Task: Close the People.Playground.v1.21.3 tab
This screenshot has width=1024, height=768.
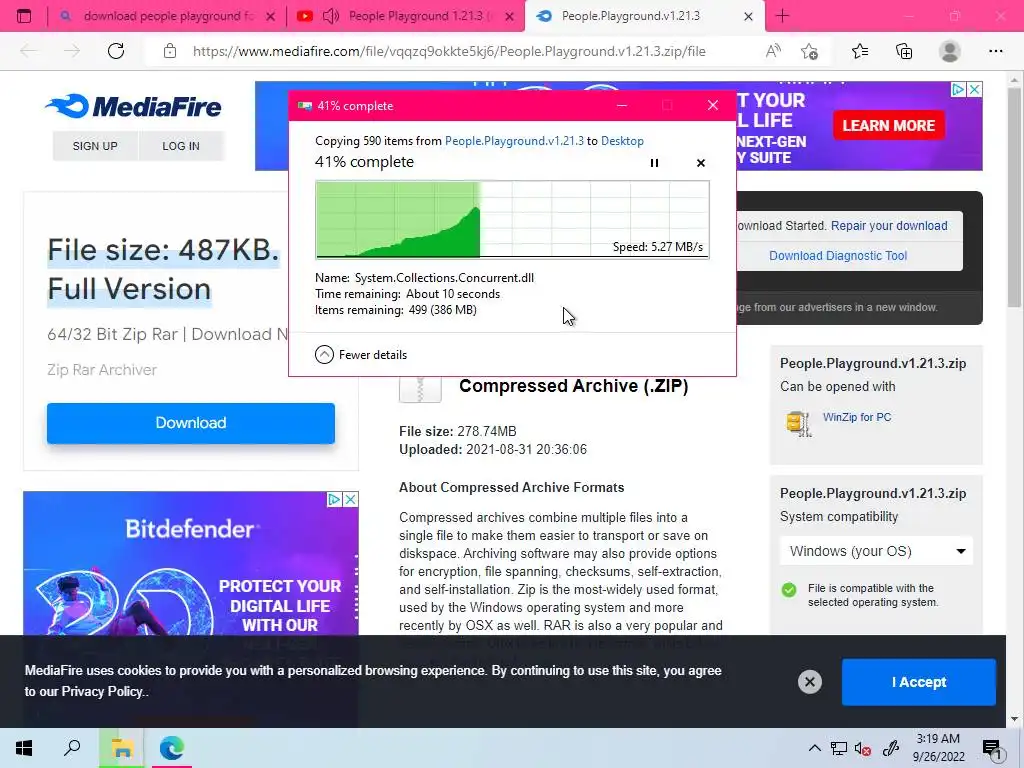Action: [x=748, y=17]
